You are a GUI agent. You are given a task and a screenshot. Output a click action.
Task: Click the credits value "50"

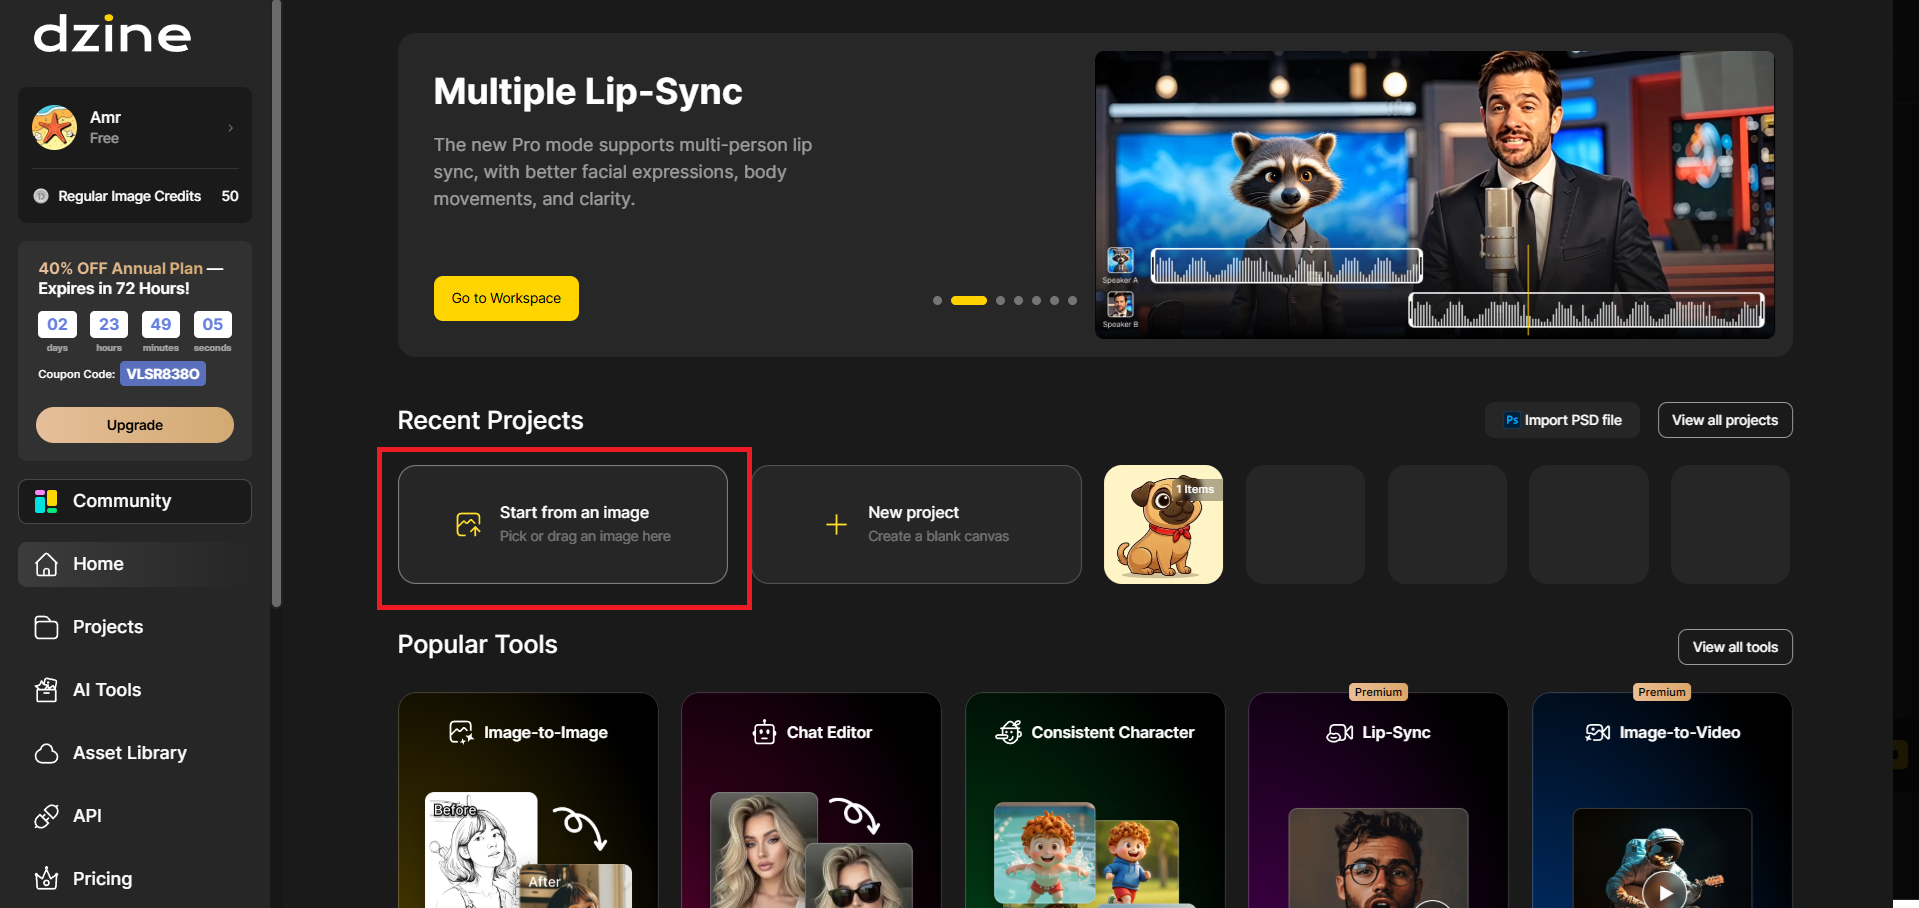click(x=230, y=196)
